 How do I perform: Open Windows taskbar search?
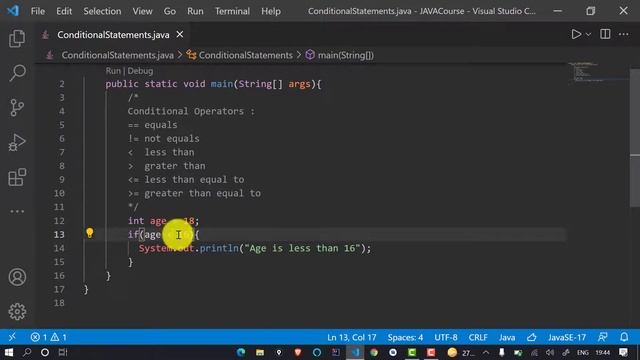tap(27, 352)
